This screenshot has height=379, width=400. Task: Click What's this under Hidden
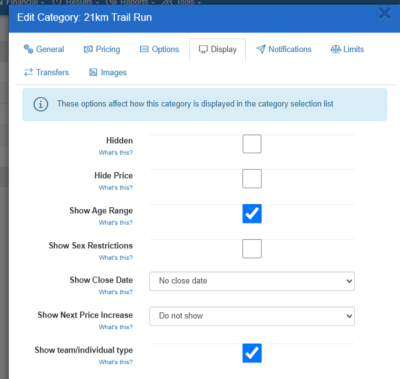116,153
